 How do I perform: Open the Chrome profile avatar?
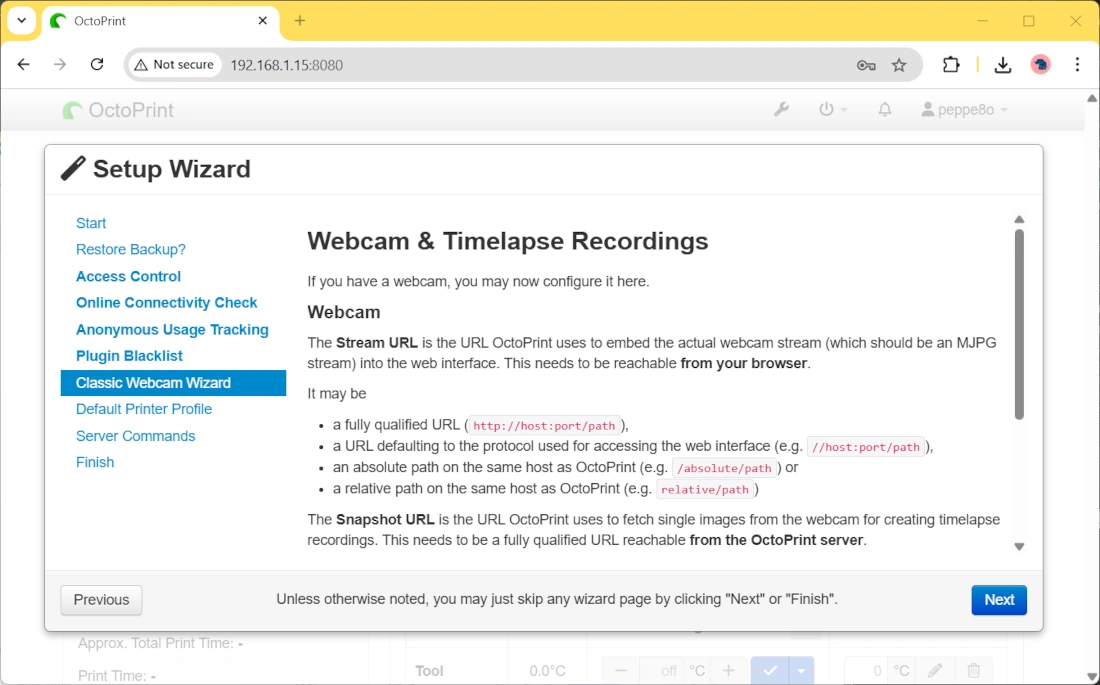1040,65
